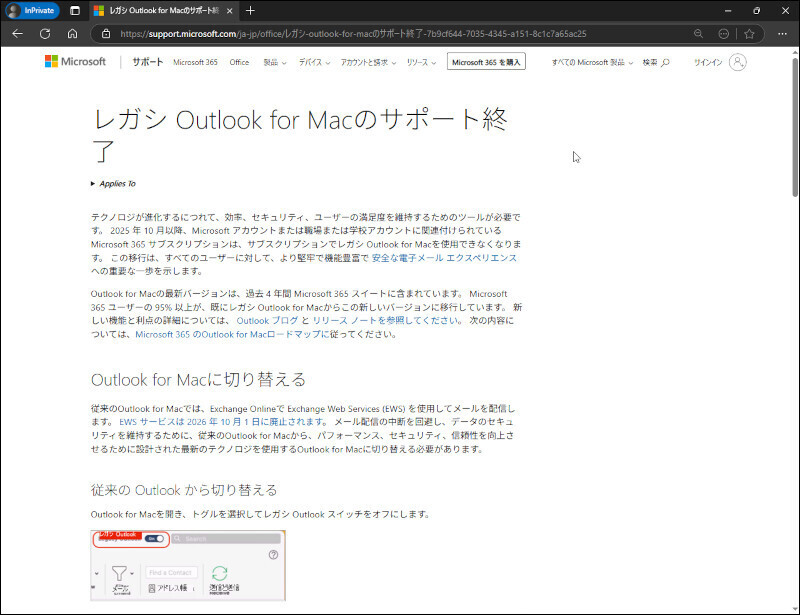This screenshot has height=615, width=800.
Task: Open the リリース ノートを参照してください link
Action: pyautogui.click(x=386, y=321)
